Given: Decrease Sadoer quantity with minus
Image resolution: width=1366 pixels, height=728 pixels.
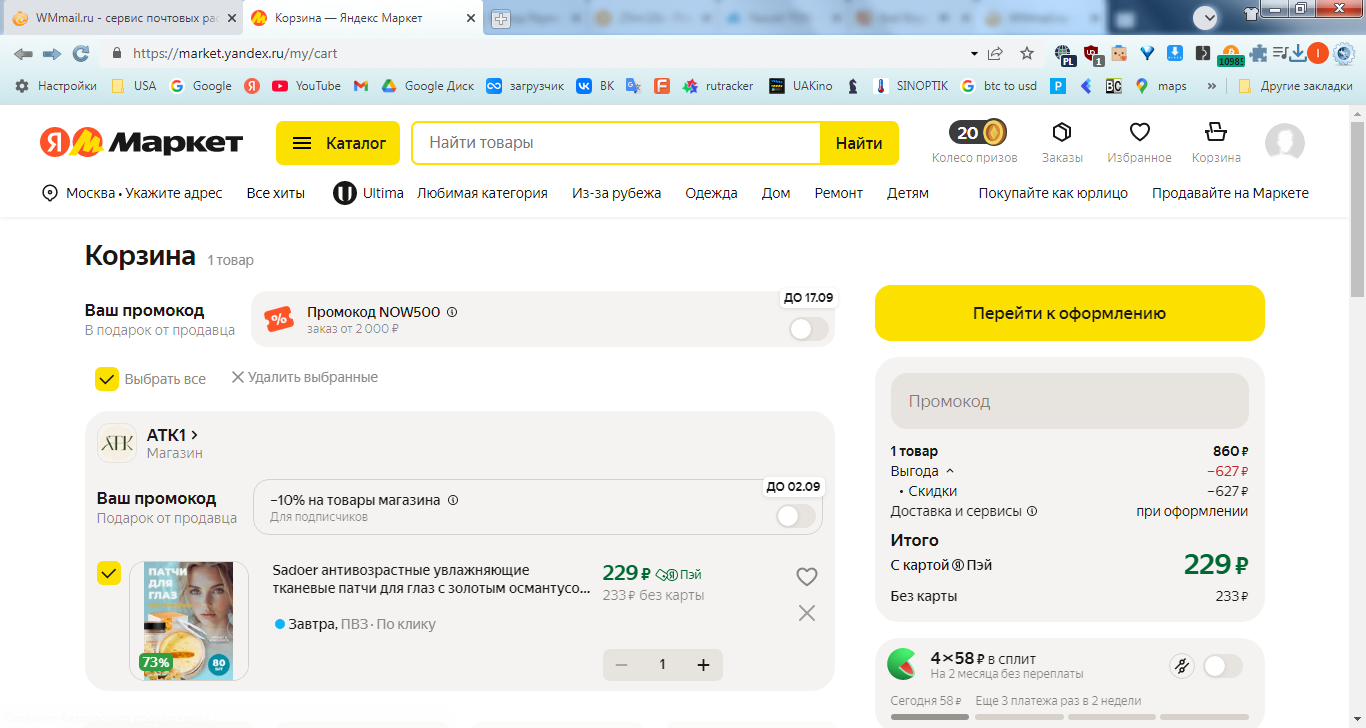Looking at the screenshot, I should 622,665.
